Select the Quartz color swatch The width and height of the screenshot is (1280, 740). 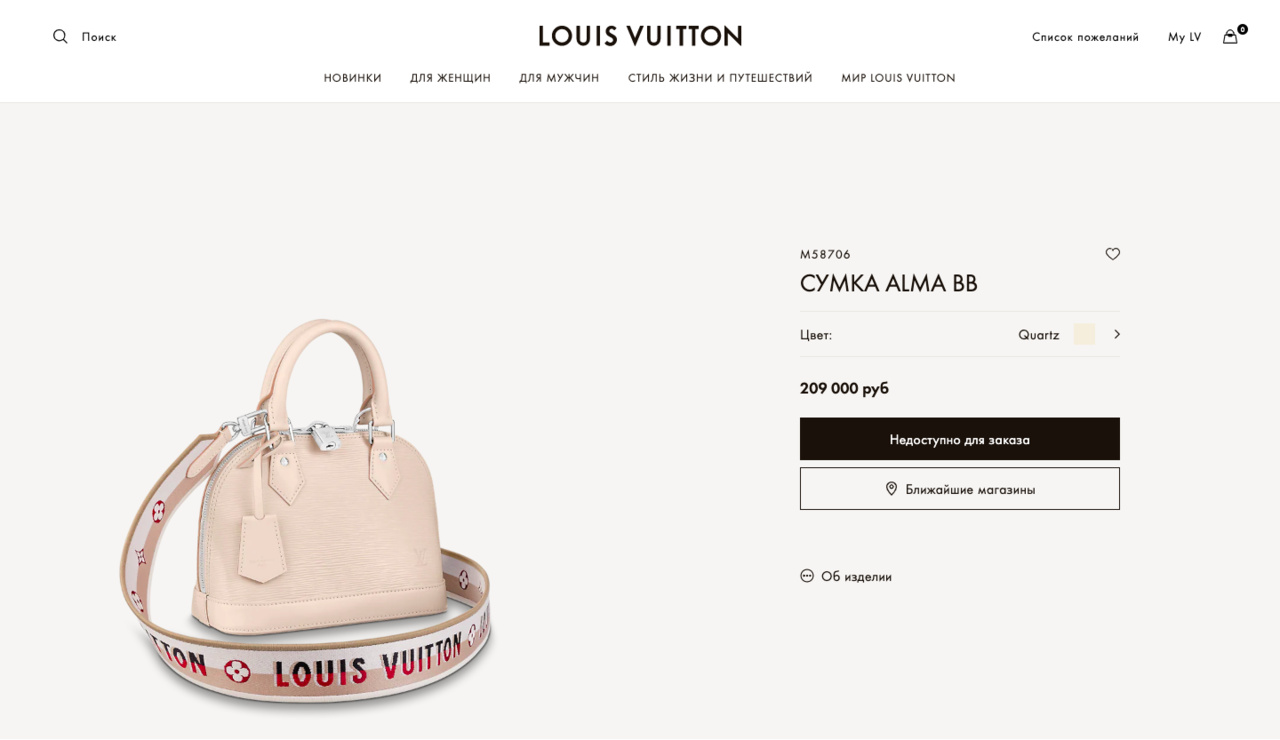tap(1084, 334)
